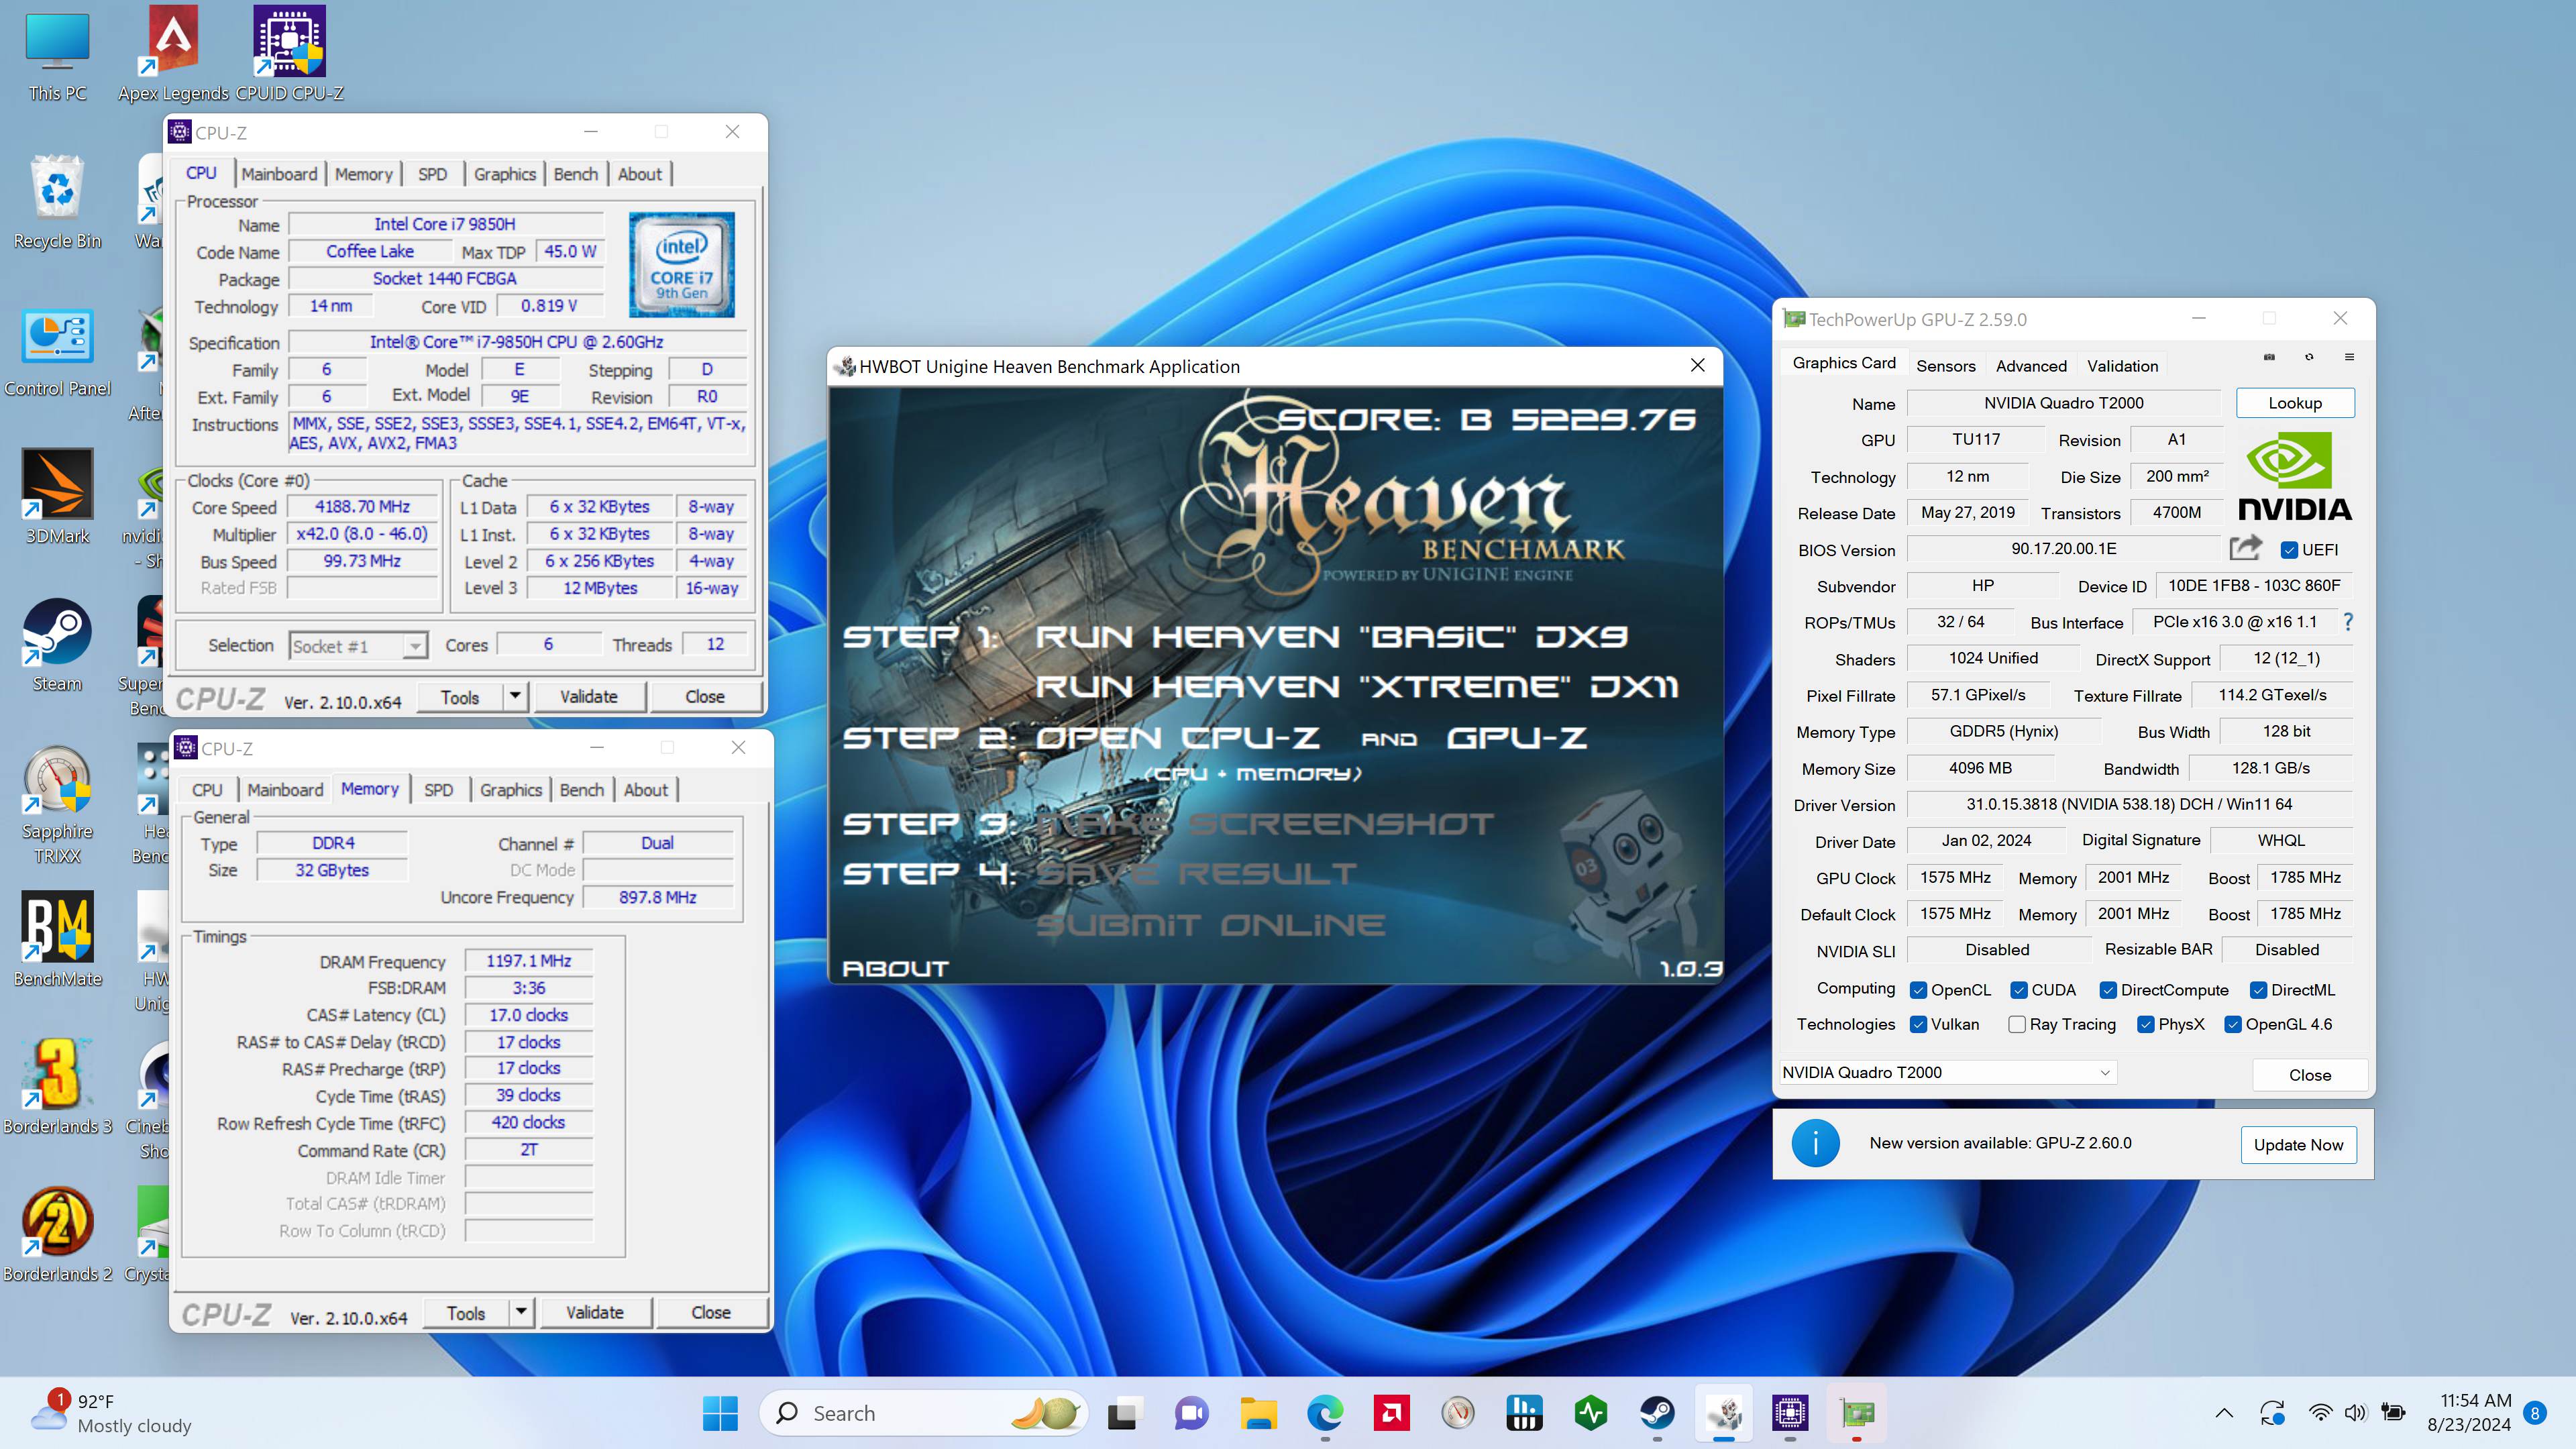Enable Ray Tracing checkbox
This screenshot has width=2576, height=1449.
[x=2017, y=1024]
